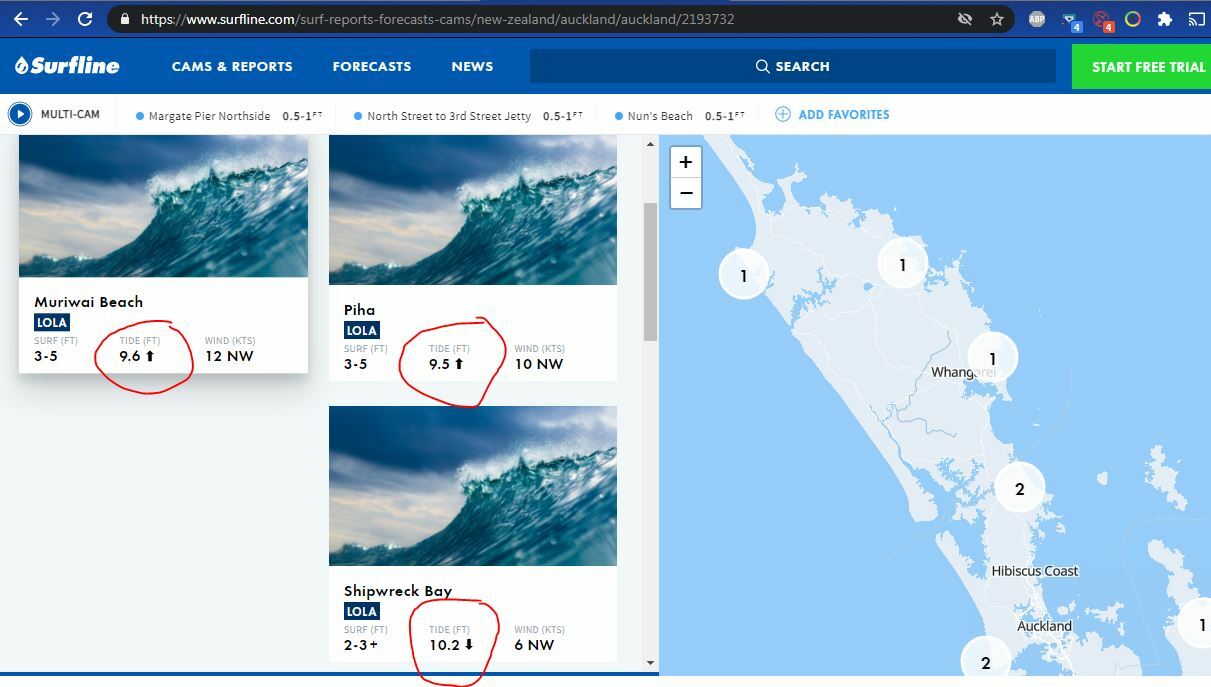Screen dimensions: 1211x687
Task: Zoom out on the map
Action: [x=685, y=193]
